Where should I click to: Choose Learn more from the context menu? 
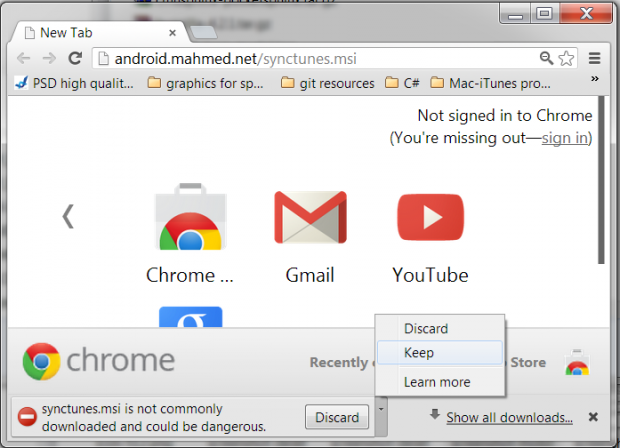(440, 382)
